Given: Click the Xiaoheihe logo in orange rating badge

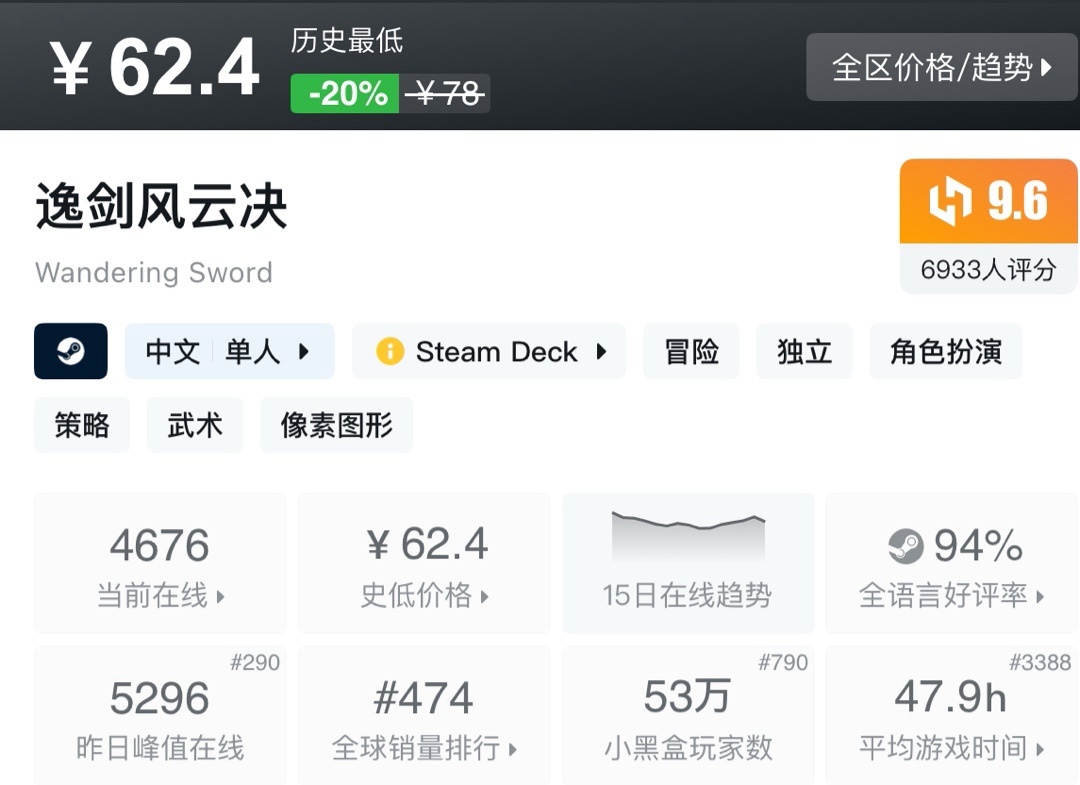Looking at the screenshot, I should click(949, 202).
